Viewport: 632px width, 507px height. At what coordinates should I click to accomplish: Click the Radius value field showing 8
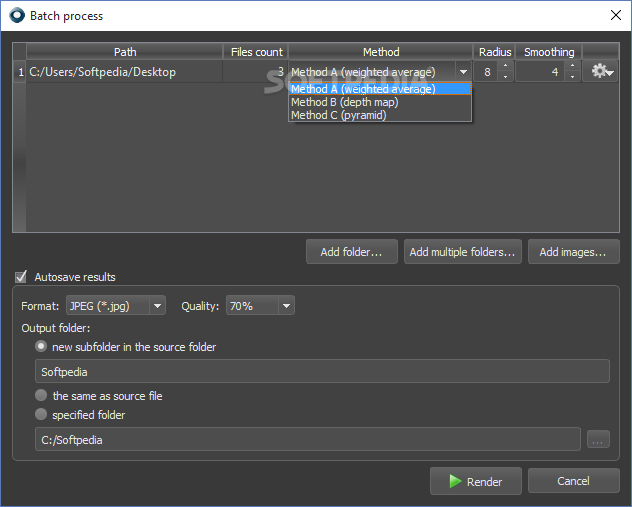coord(487,72)
